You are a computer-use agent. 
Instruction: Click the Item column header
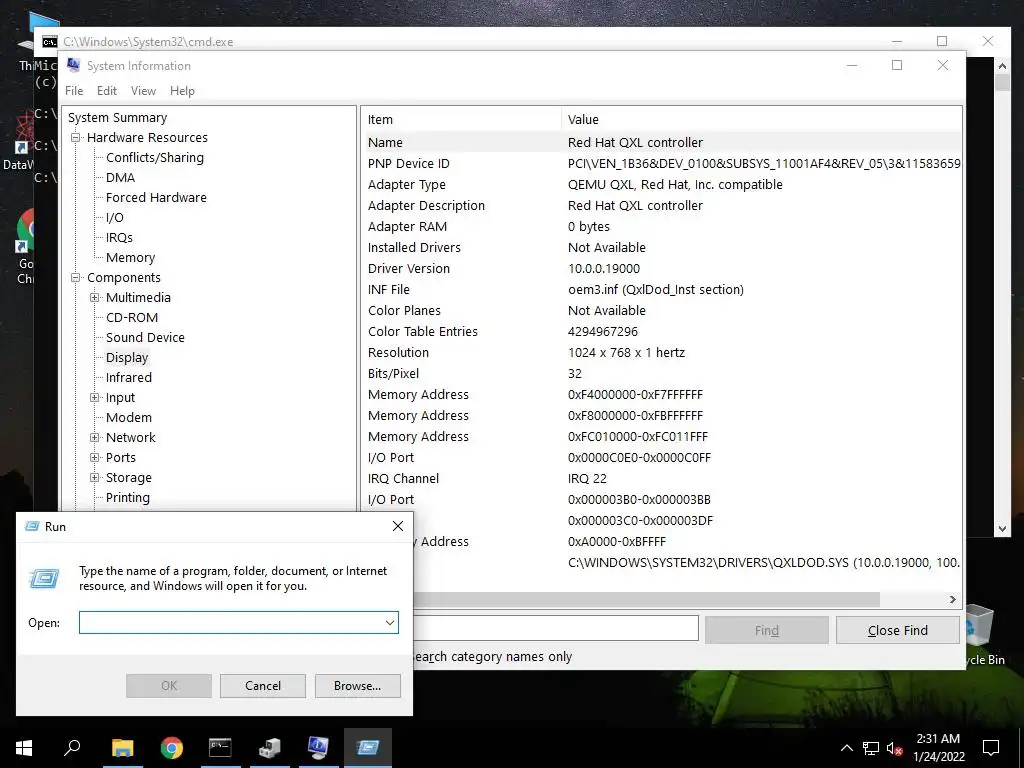(461, 120)
